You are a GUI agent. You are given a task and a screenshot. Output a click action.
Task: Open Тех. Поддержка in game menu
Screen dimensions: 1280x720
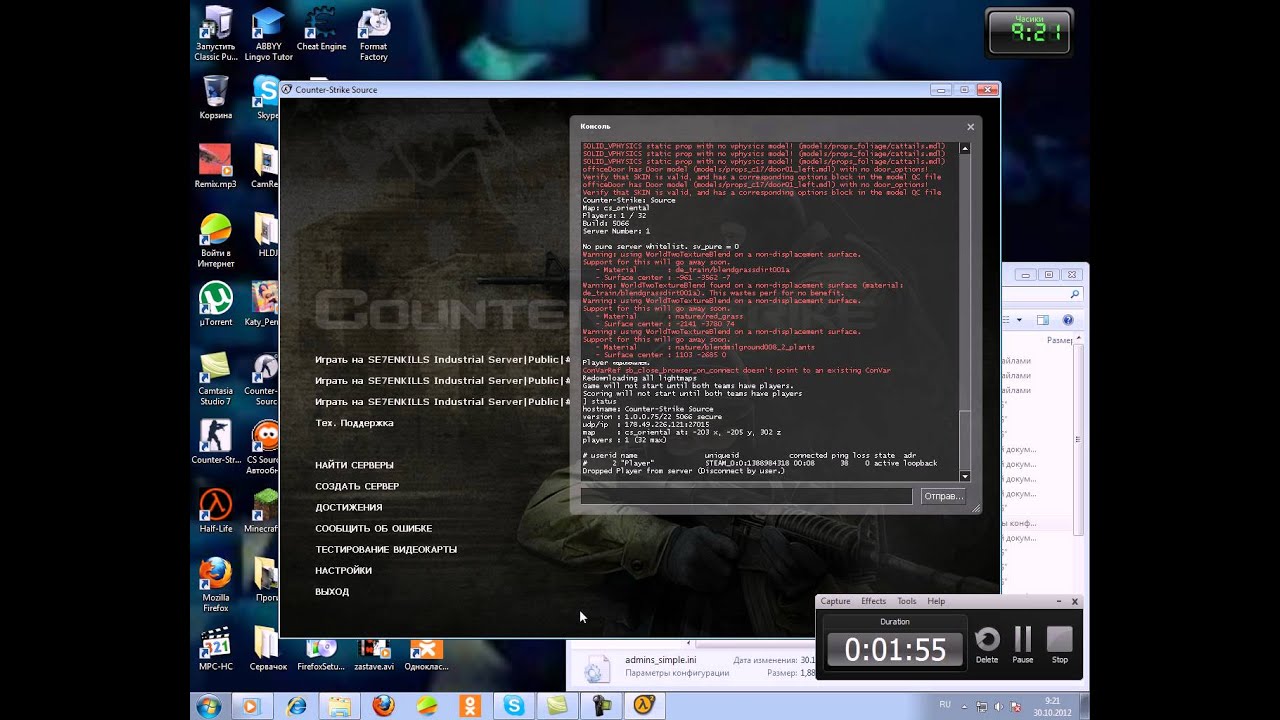(354, 423)
